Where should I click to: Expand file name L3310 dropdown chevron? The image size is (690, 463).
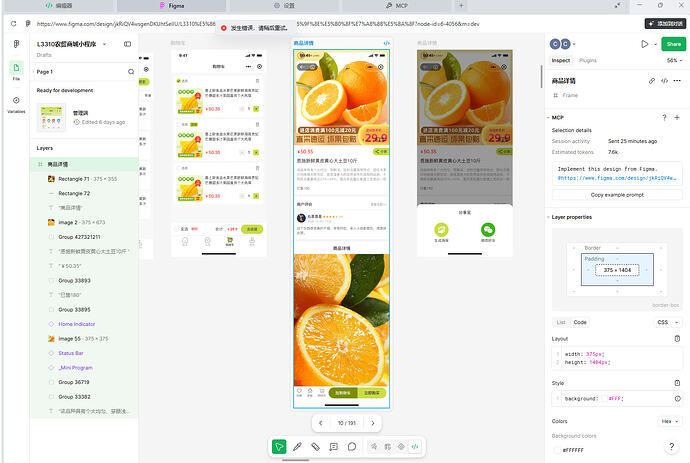tap(105, 44)
